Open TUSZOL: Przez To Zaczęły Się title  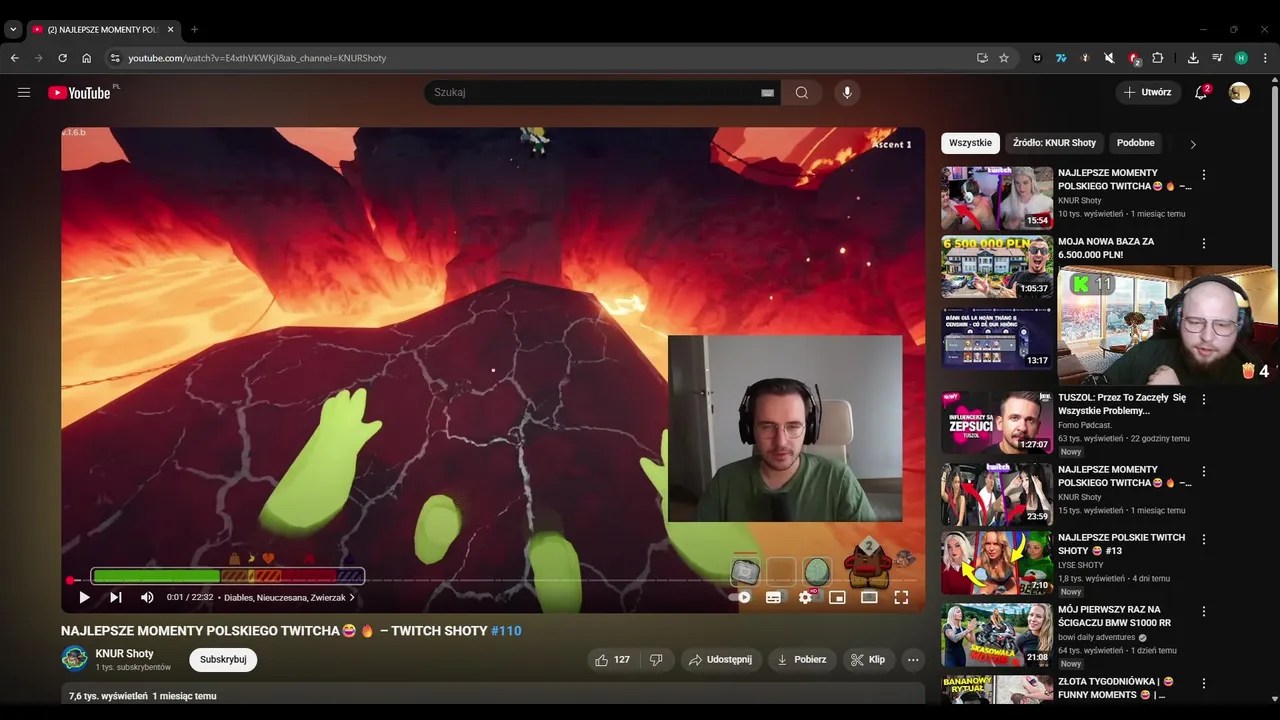point(1122,404)
